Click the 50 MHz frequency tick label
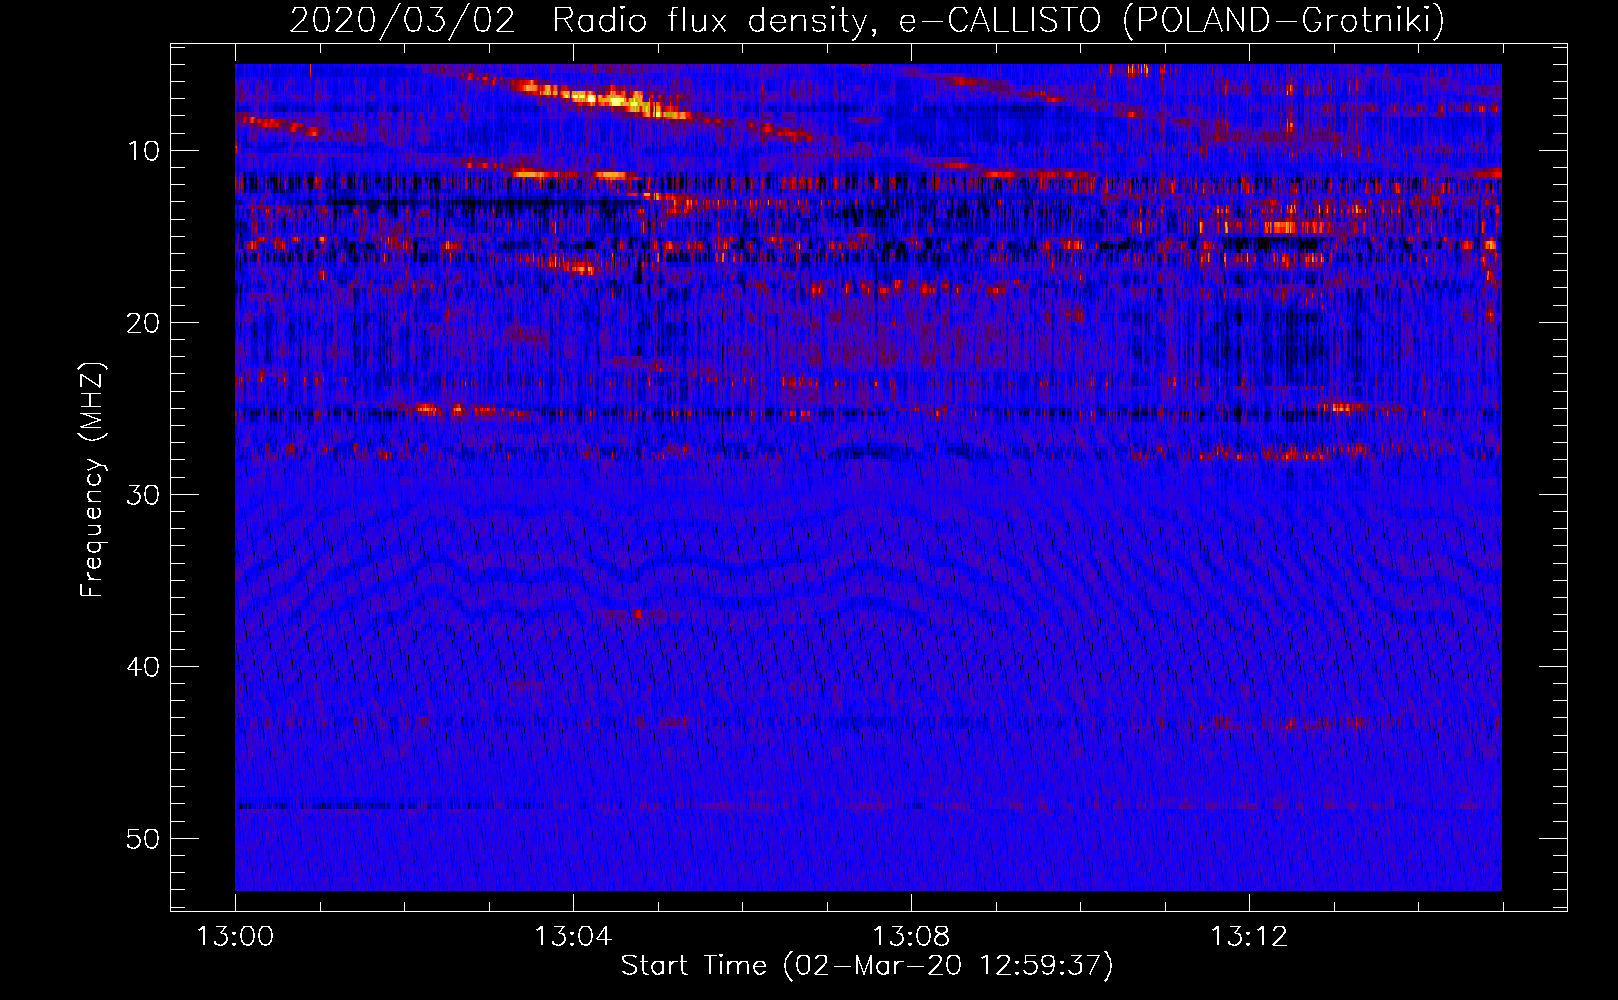1618x1000 pixels. [143, 839]
